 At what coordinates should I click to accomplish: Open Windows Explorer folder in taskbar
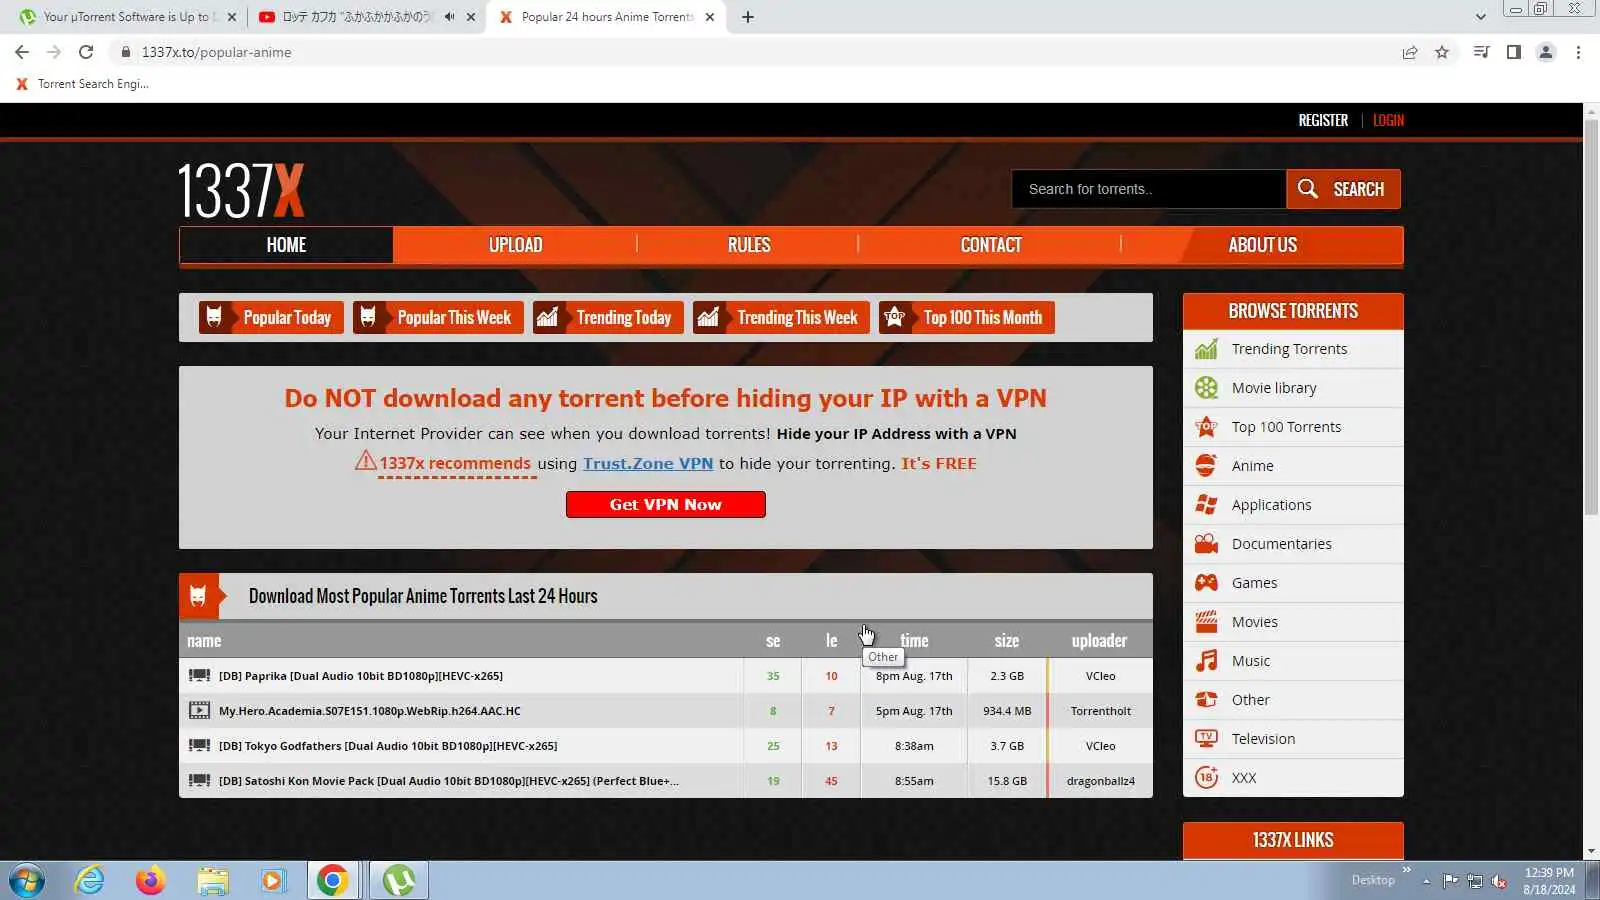(212, 880)
